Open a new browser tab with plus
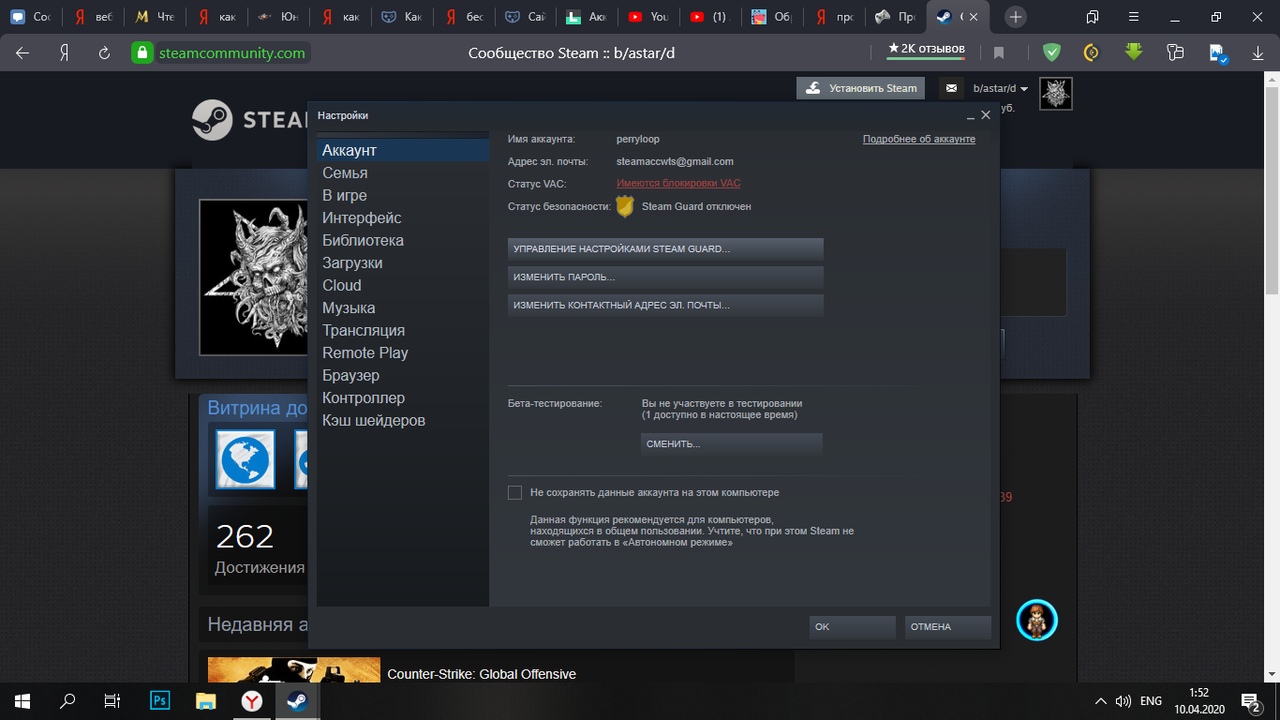Viewport: 1280px width, 720px height. 1016,17
